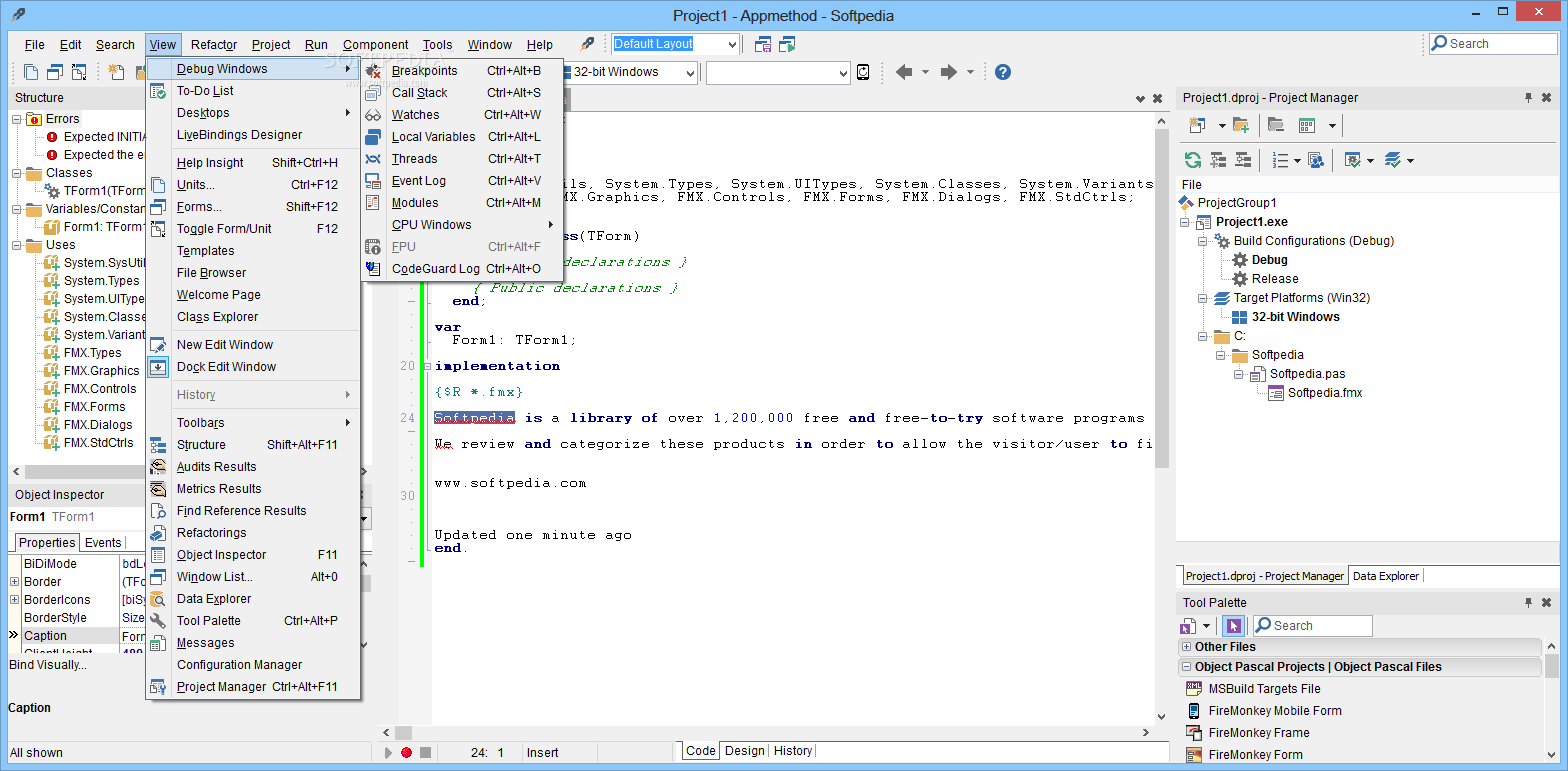Screen dimensions: 1568x771
Task: Click the Refresh icon in Project Manager
Action: pyautogui.click(x=1192, y=160)
